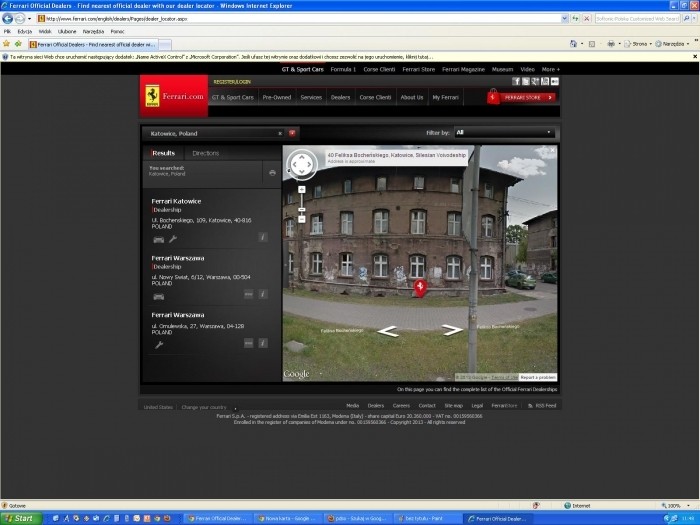Click the Report a problem link on map

(538, 377)
